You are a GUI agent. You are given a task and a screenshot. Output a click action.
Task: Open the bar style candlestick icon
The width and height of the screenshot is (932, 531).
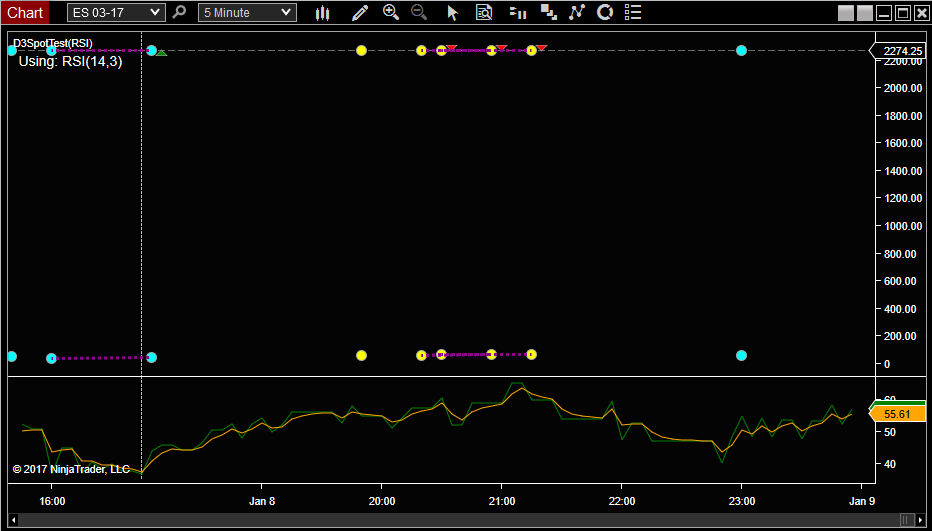(x=322, y=13)
